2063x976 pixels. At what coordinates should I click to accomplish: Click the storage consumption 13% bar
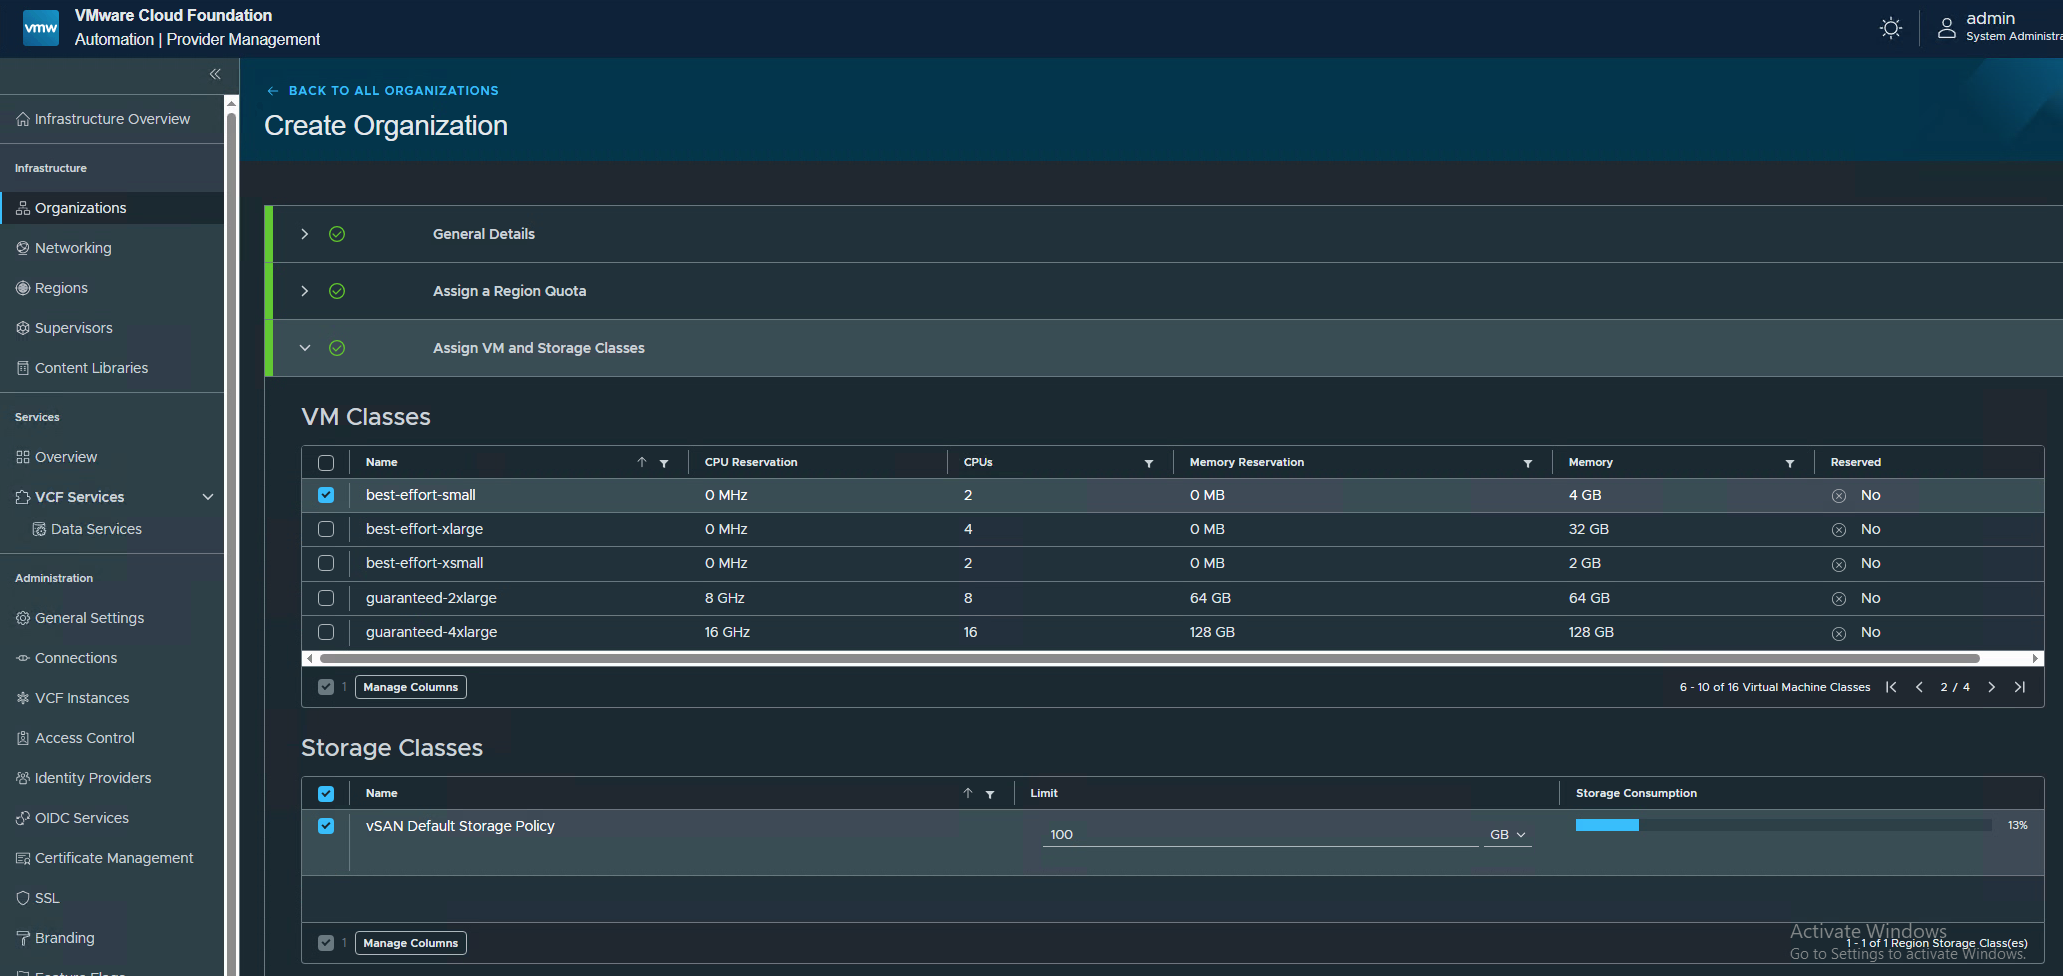pyautogui.click(x=1783, y=825)
